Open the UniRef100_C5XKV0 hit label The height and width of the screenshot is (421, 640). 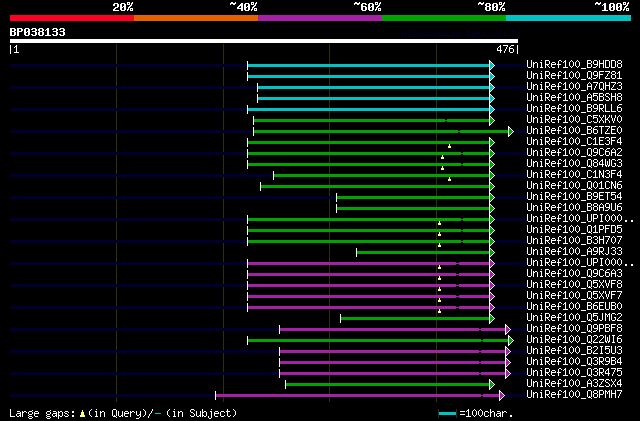(x=574, y=119)
